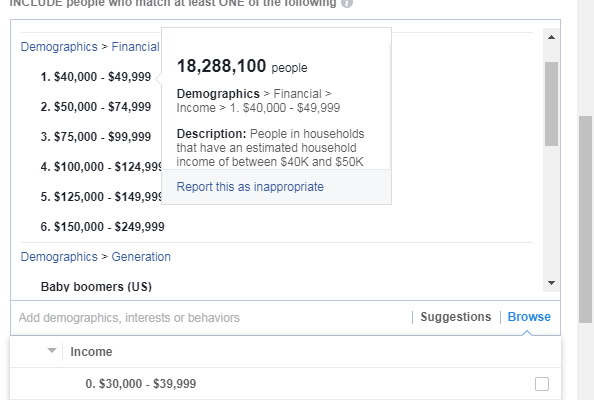Click Report this as inappropriate link

(x=250, y=187)
